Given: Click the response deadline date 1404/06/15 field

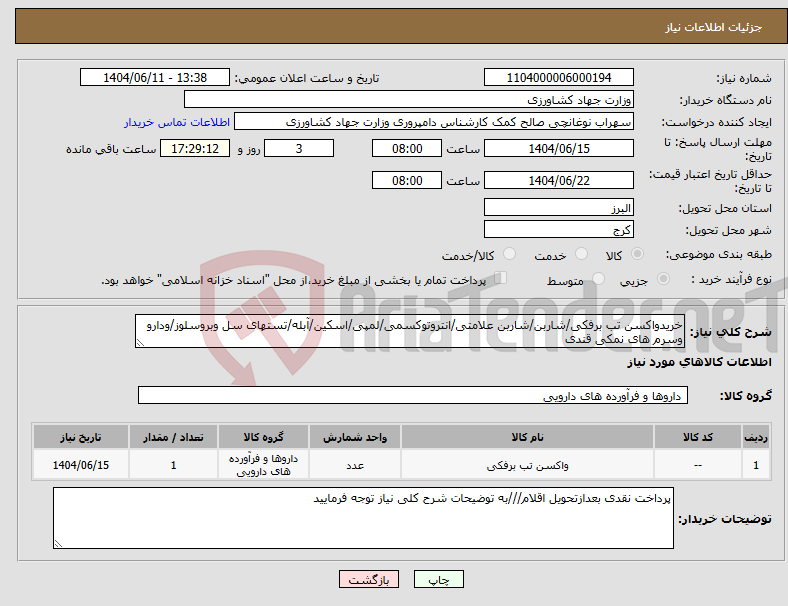Looking at the screenshot, I should tap(558, 149).
